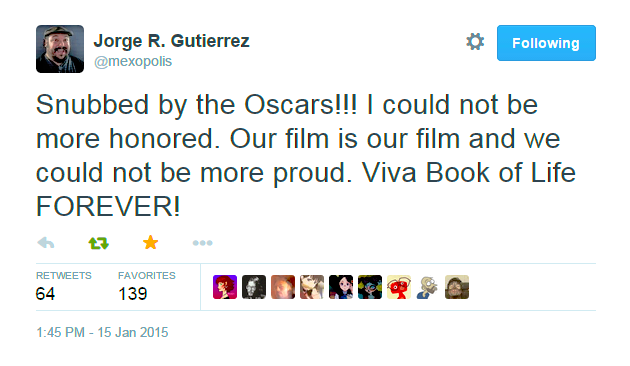The height and width of the screenshot is (366, 630).
Task: Select the teal-masked character avatar
Action: pos(370,287)
